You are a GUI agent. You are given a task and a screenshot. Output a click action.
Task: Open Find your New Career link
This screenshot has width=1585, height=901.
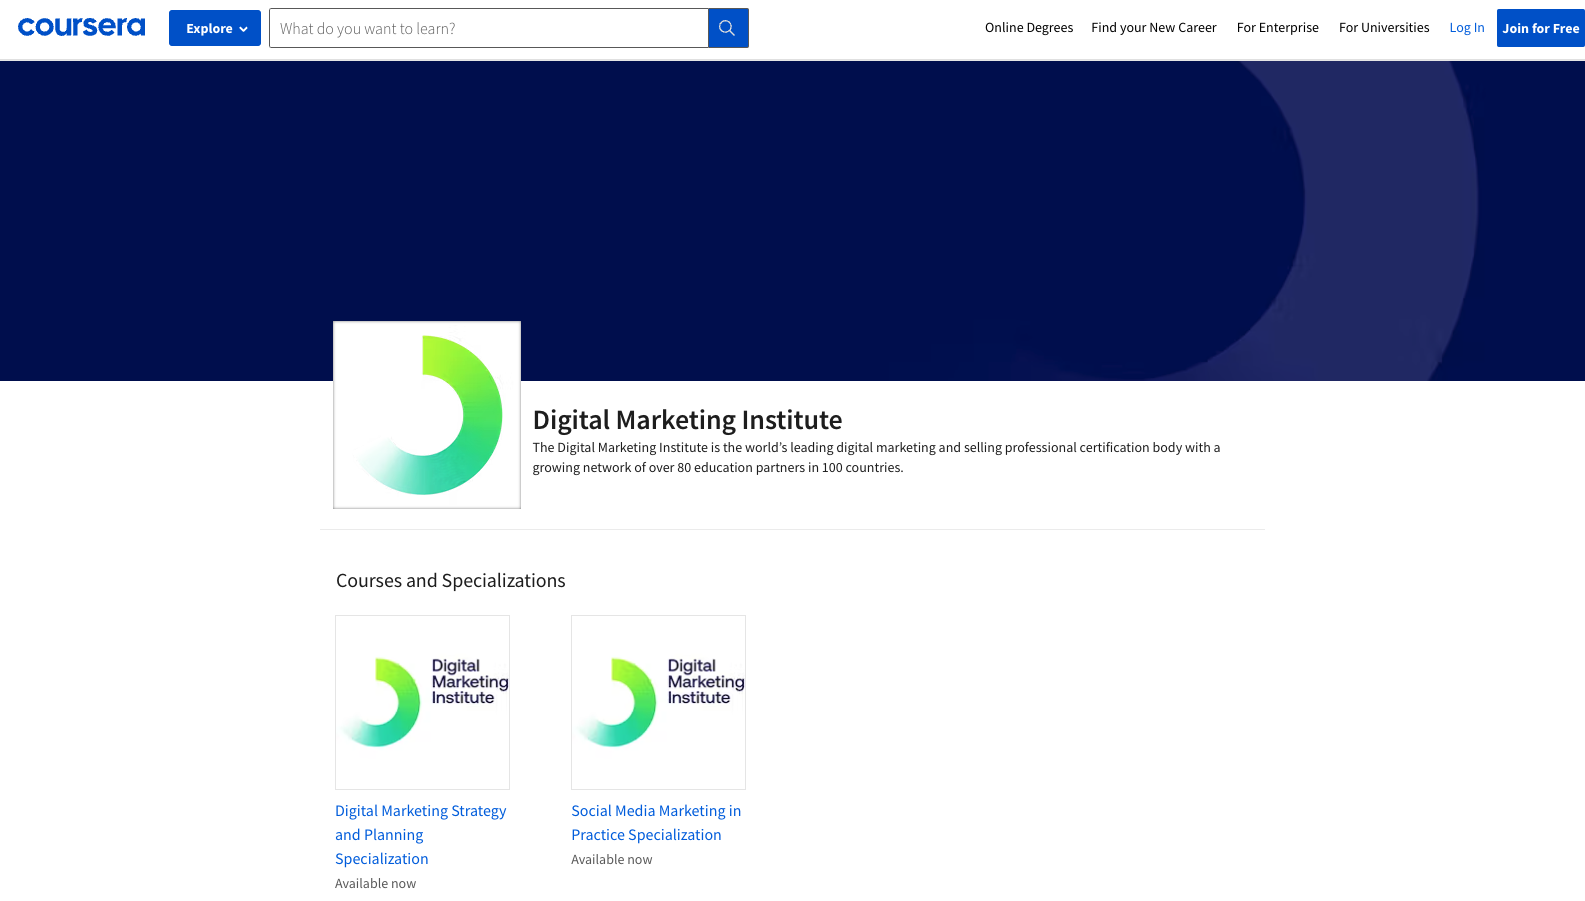(1154, 28)
